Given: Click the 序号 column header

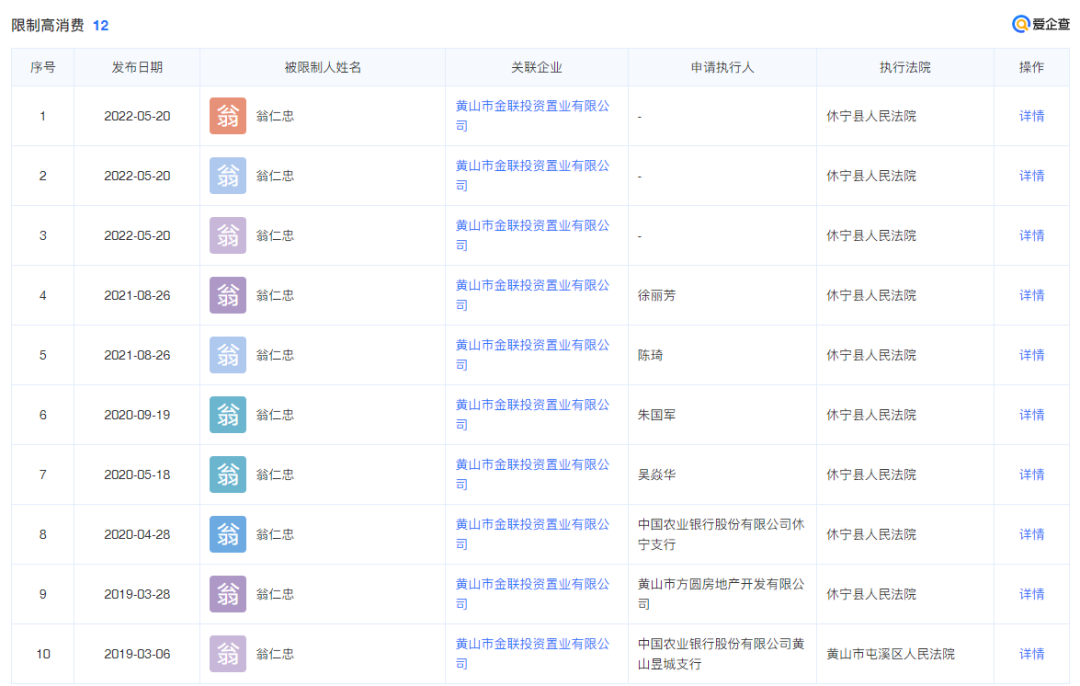Looking at the screenshot, I should coord(43,67).
